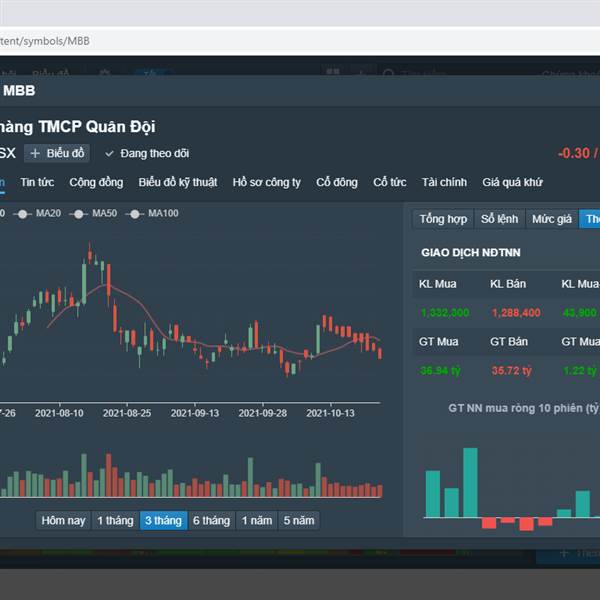Screen dimensions: 600x600
Task: Click the GIAO DỊCH NĐTNN heading
Action: [x=471, y=253]
